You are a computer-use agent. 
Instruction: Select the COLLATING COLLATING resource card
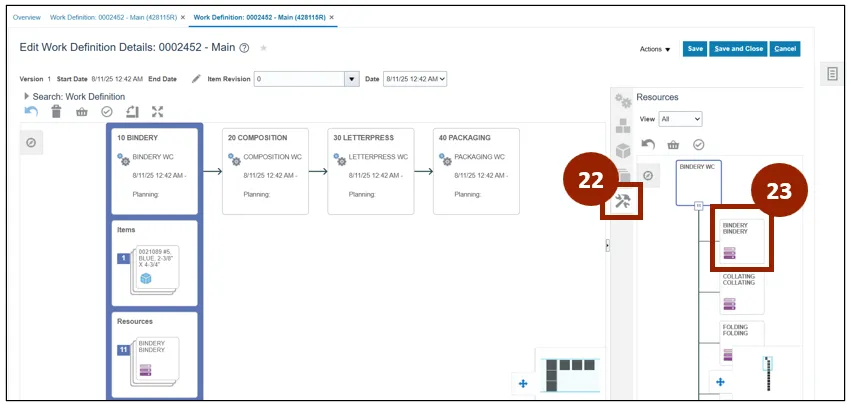(x=742, y=292)
